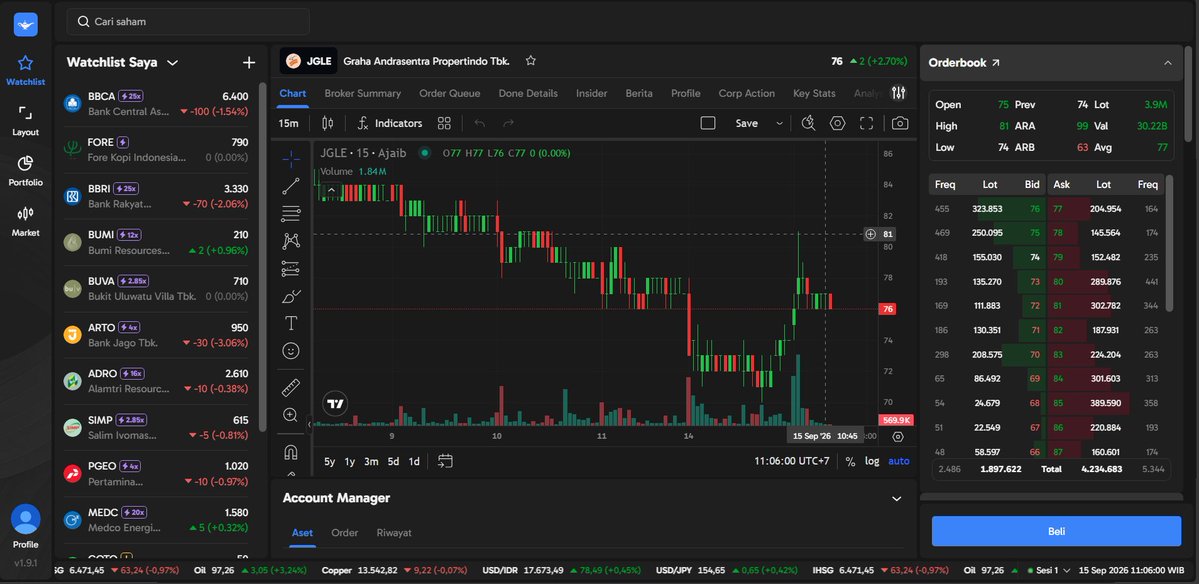Favorite JGLE with the star icon
Screen dimensions: 1199x584
(531, 61)
